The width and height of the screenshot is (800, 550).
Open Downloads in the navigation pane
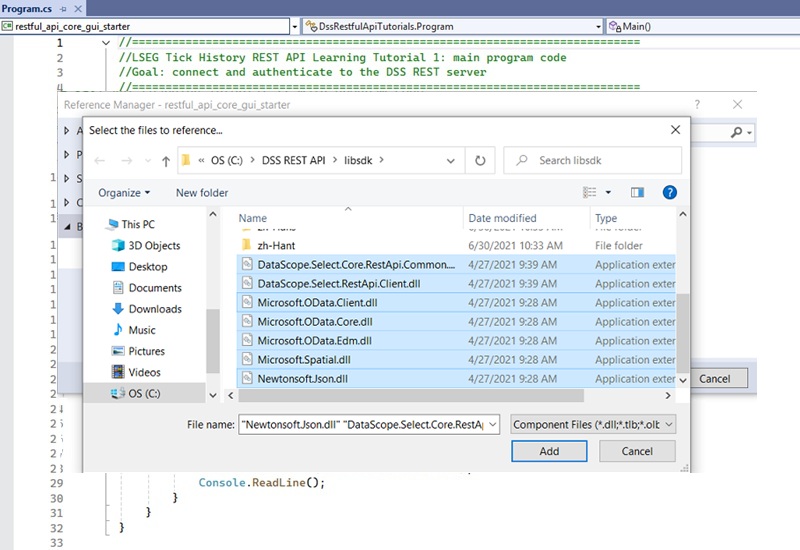click(x=154, y=309)
